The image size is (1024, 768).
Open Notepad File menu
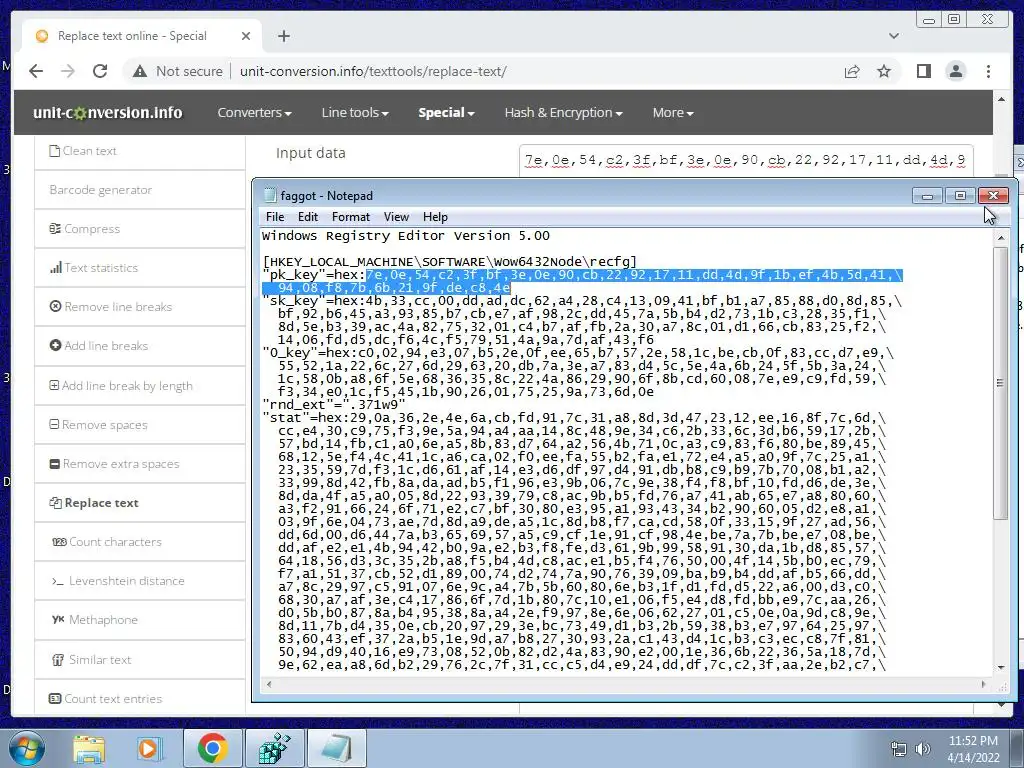(275, 217)
